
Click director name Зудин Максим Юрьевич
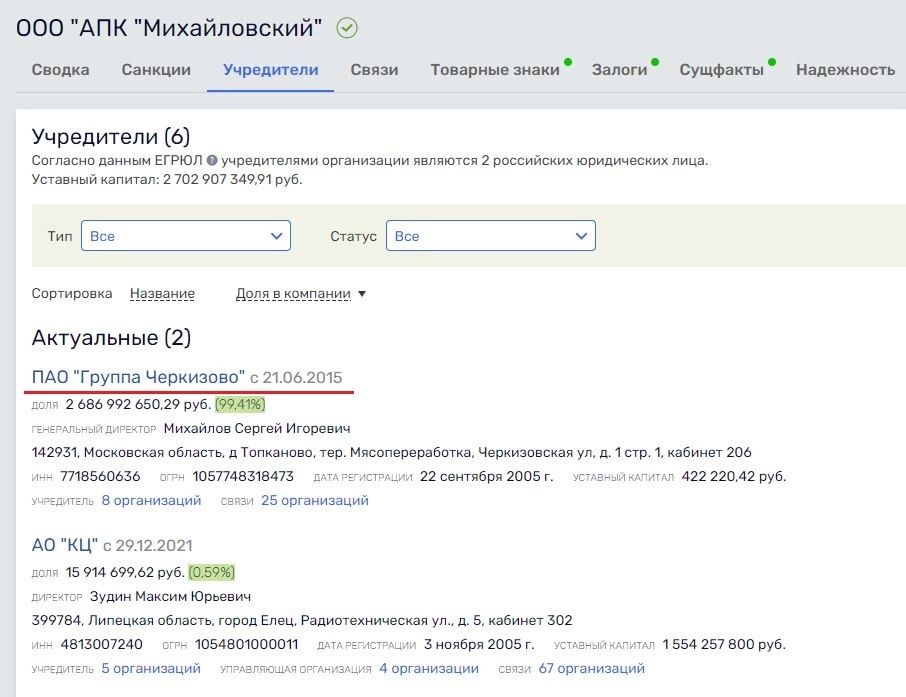(x=170, y=597)
